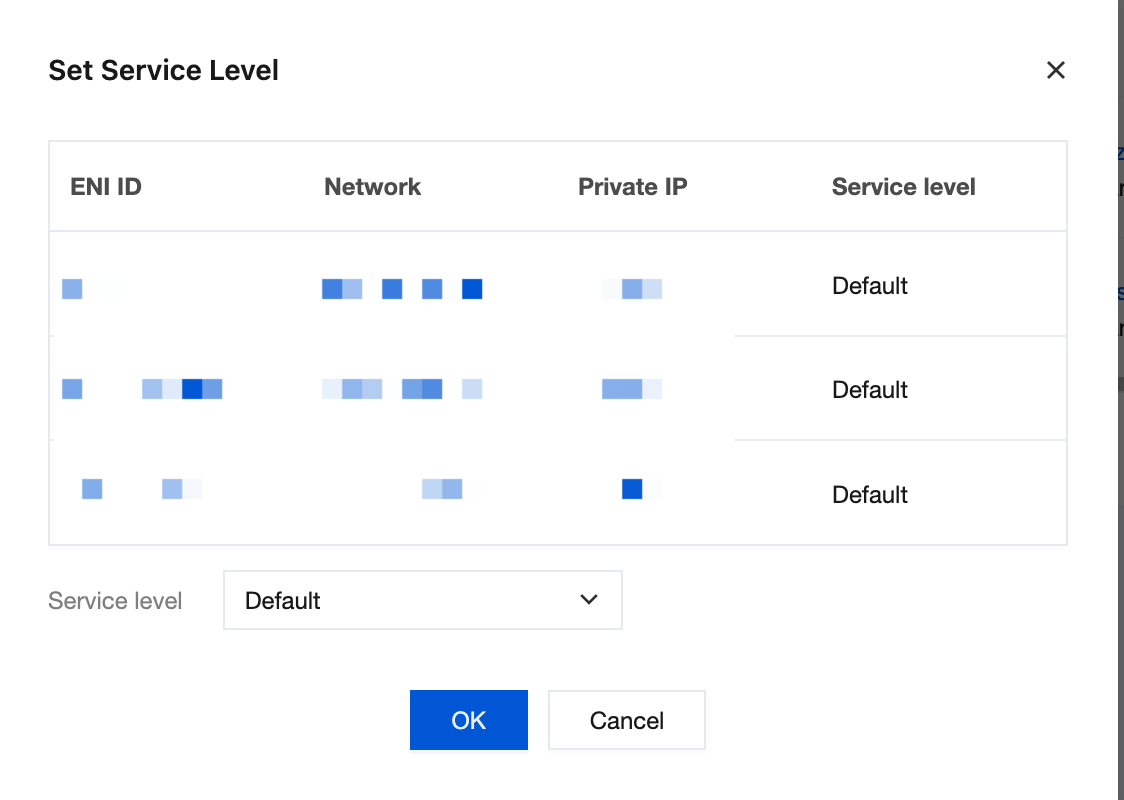The image size is (1124, 800).
Task: Open the first row's Network entry
Action: [x=402, y=289]
